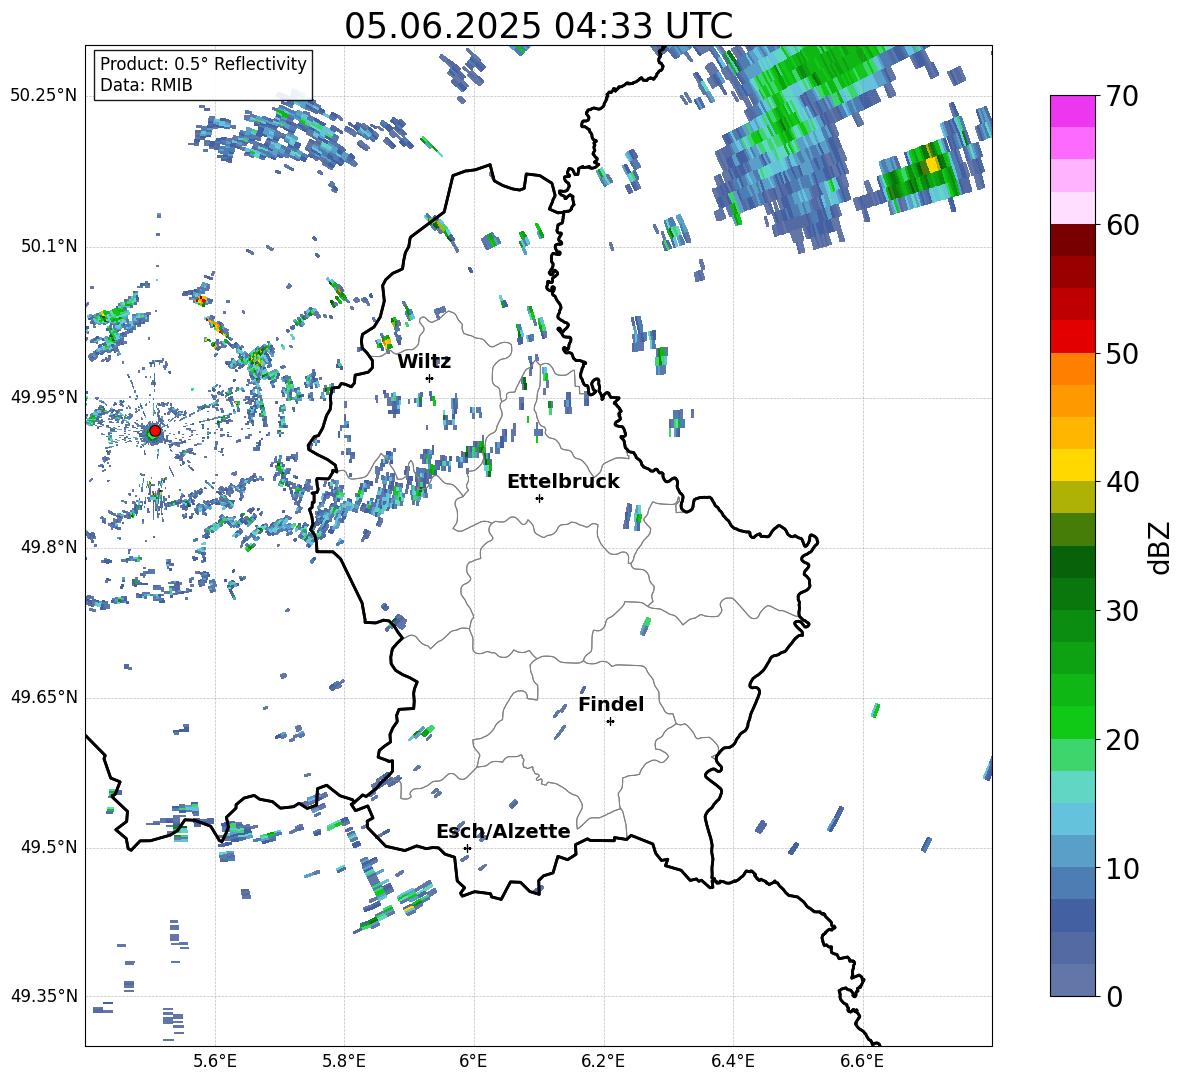The width and height of the screenshot is (1184, 1081).
Task: Click the 'dBZ' colorbar axis label
Action: coord(1161,547)
